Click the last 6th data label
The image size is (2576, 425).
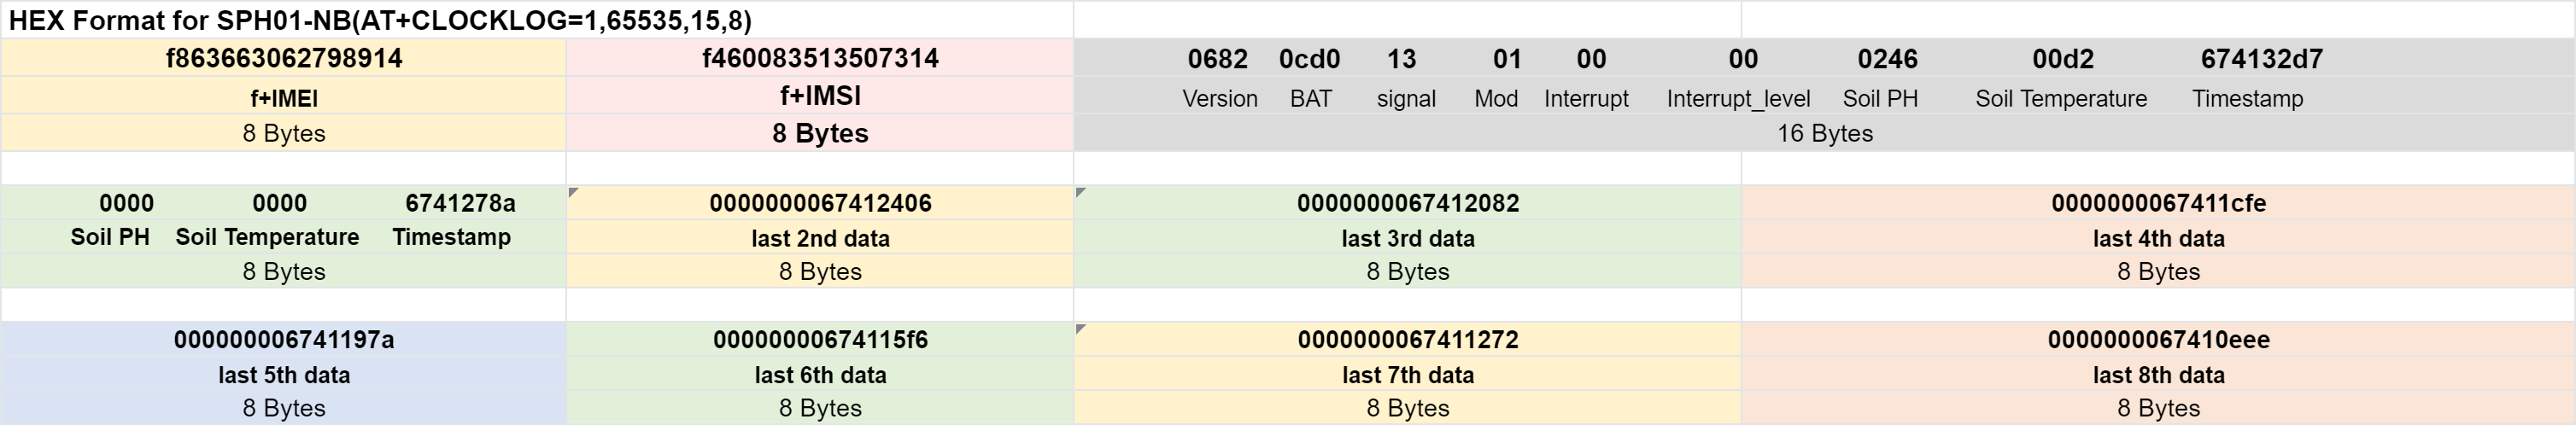(x=820, y=375)
